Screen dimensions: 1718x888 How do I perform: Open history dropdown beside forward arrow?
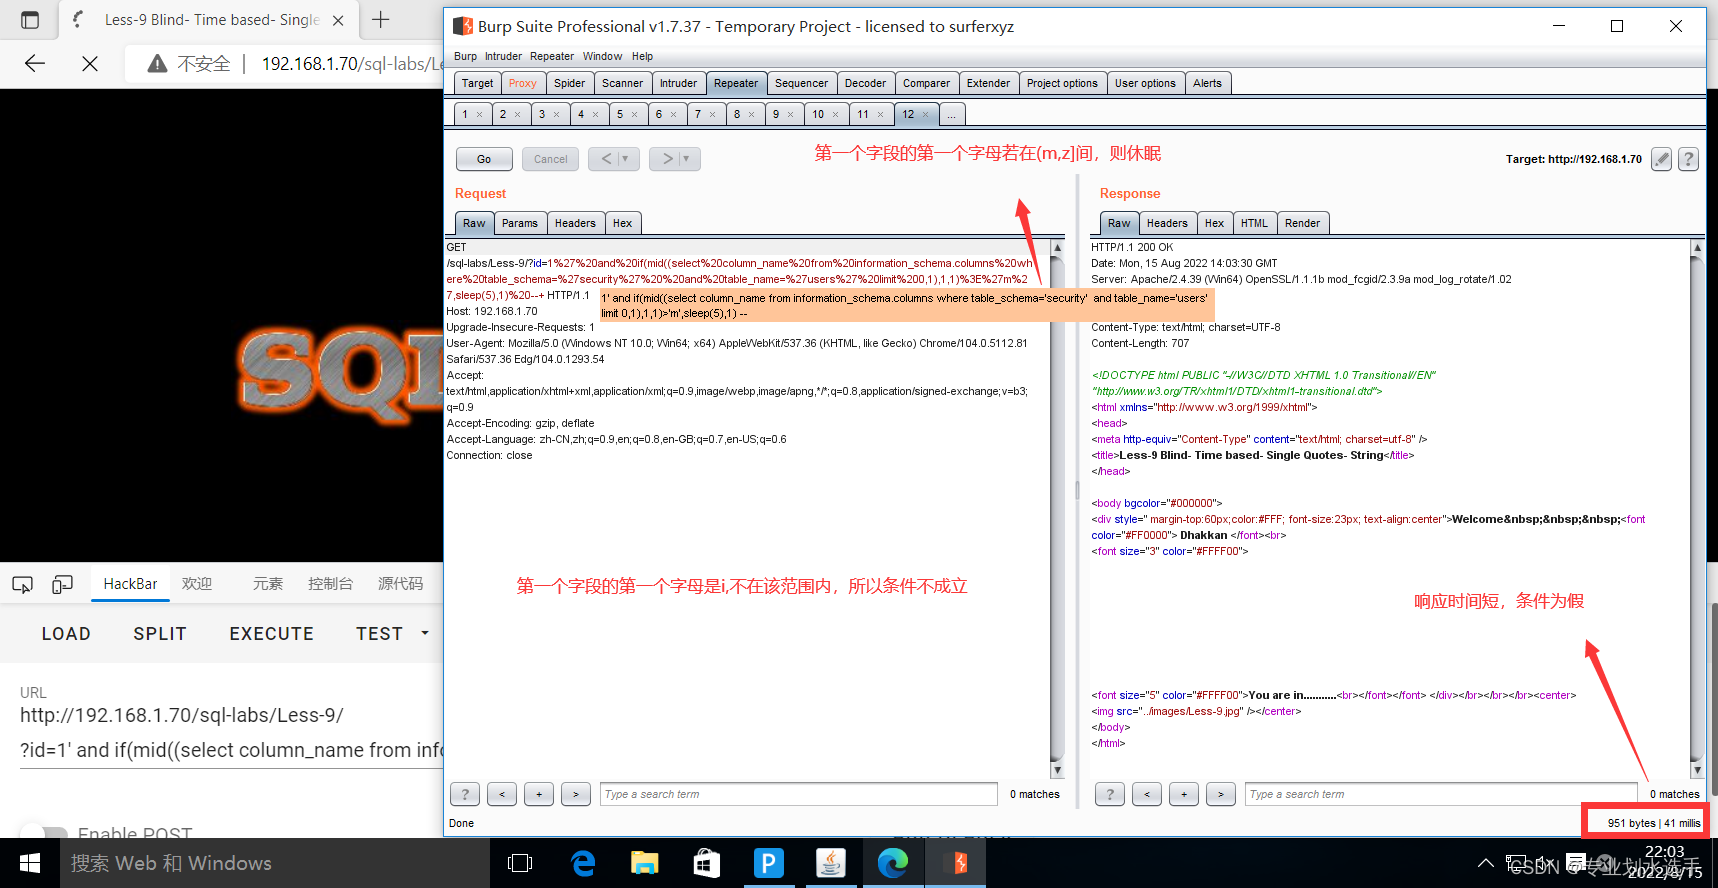click(x=687, y=159)
